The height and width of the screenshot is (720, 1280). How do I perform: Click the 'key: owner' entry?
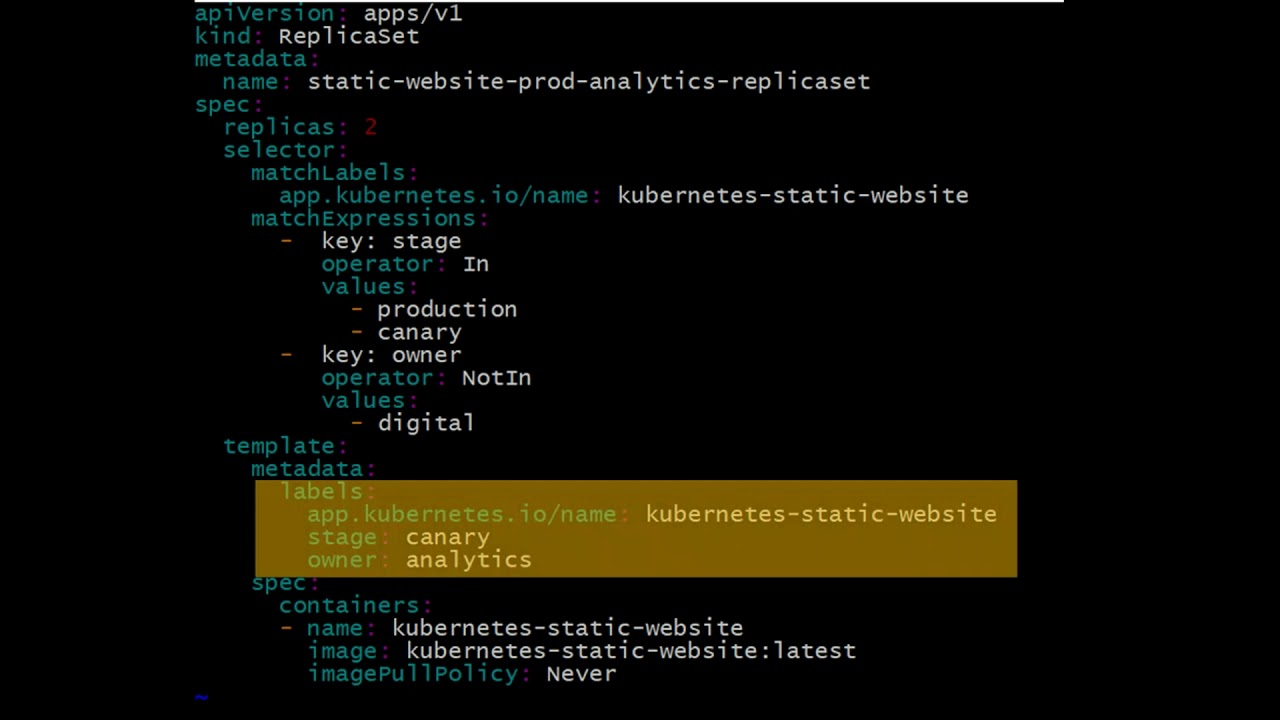(391, 355)
